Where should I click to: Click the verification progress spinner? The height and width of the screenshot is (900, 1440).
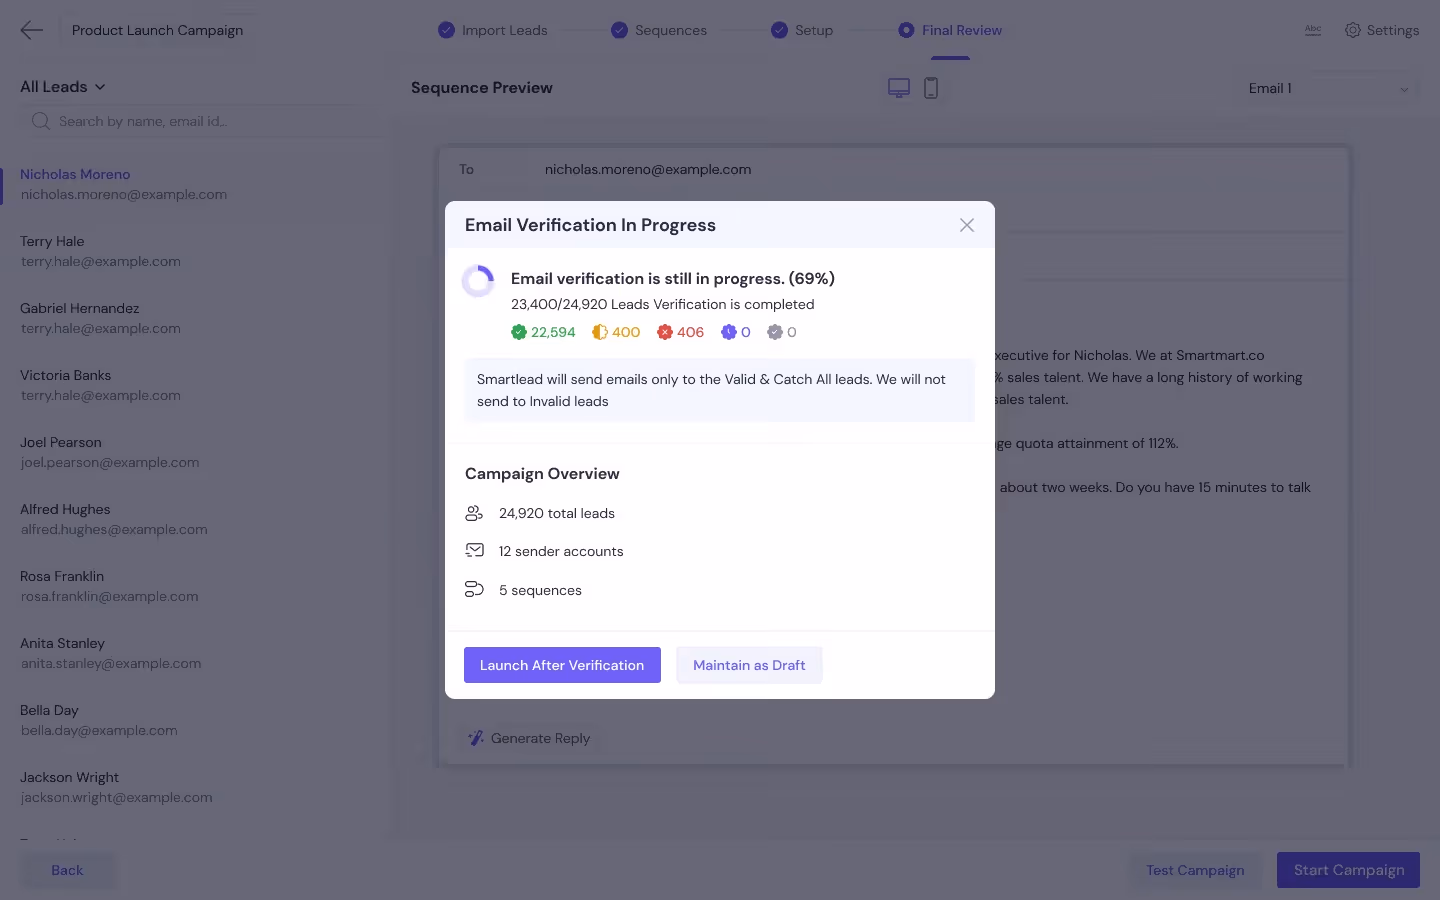pyautogui.click(x=478, y=281)
